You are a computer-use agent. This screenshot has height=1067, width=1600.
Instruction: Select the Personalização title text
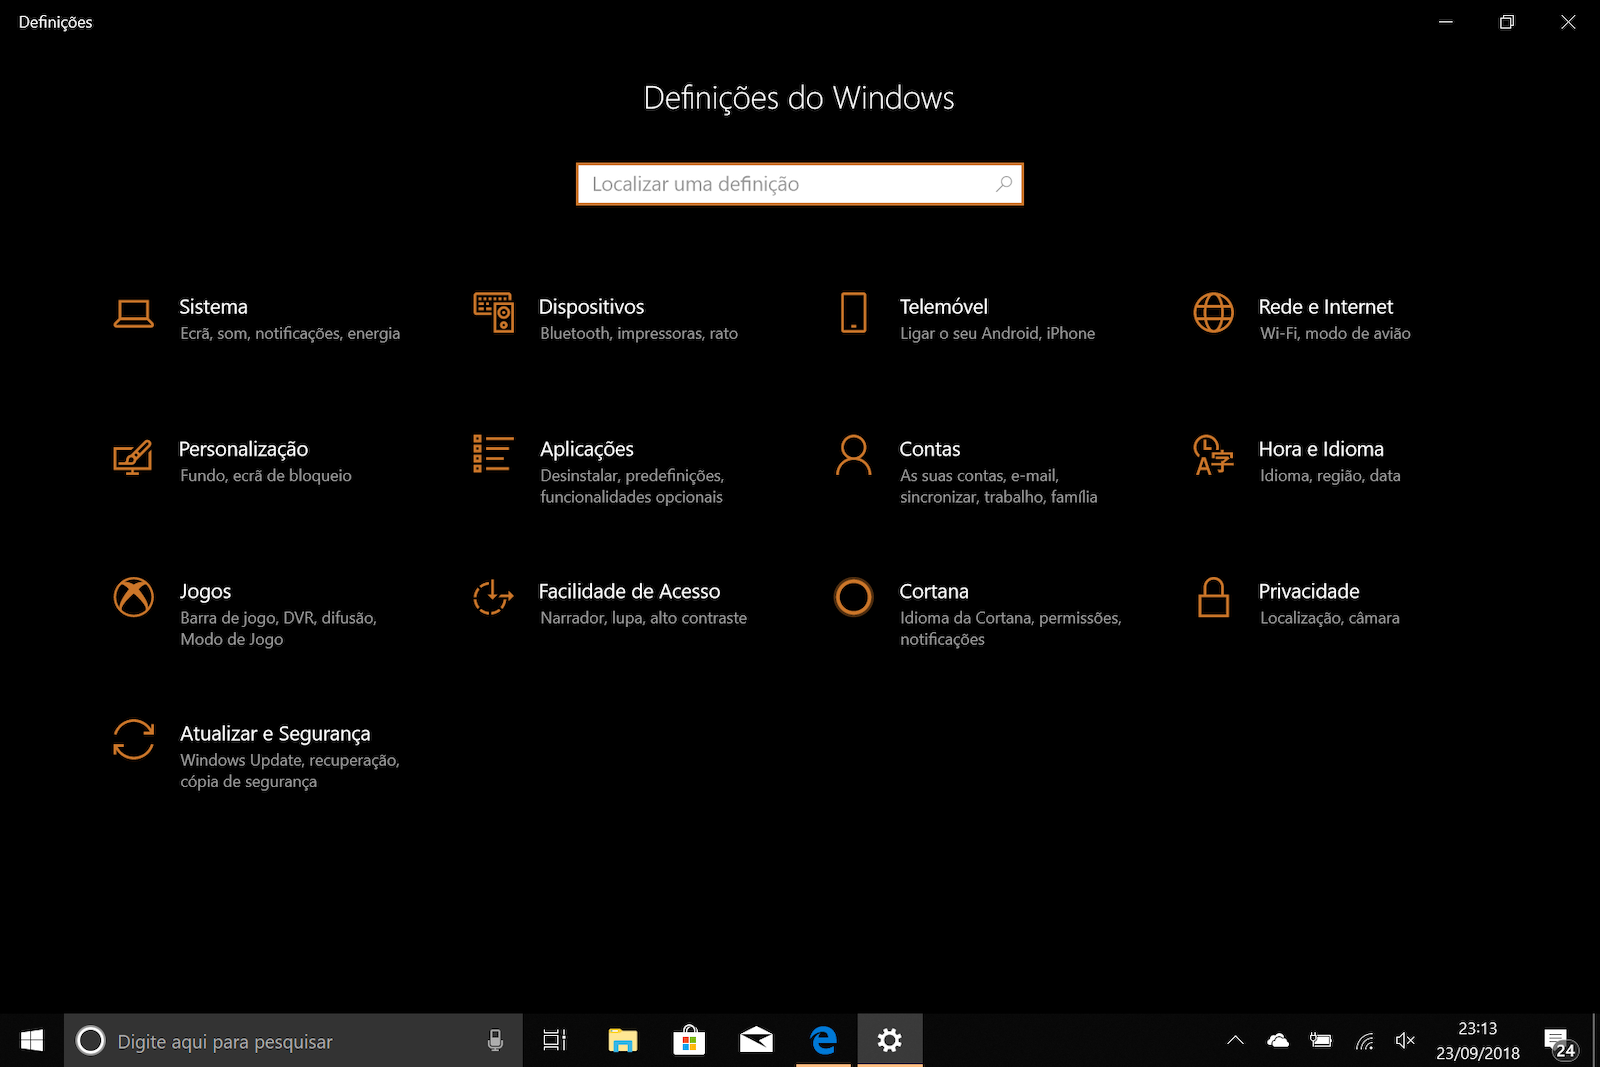click(243, 449)
